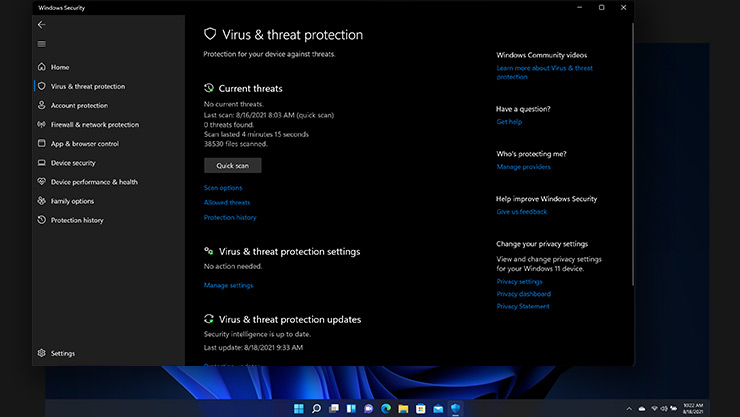Click the Manage providers link
740x417 pixels.
point(523,167)
